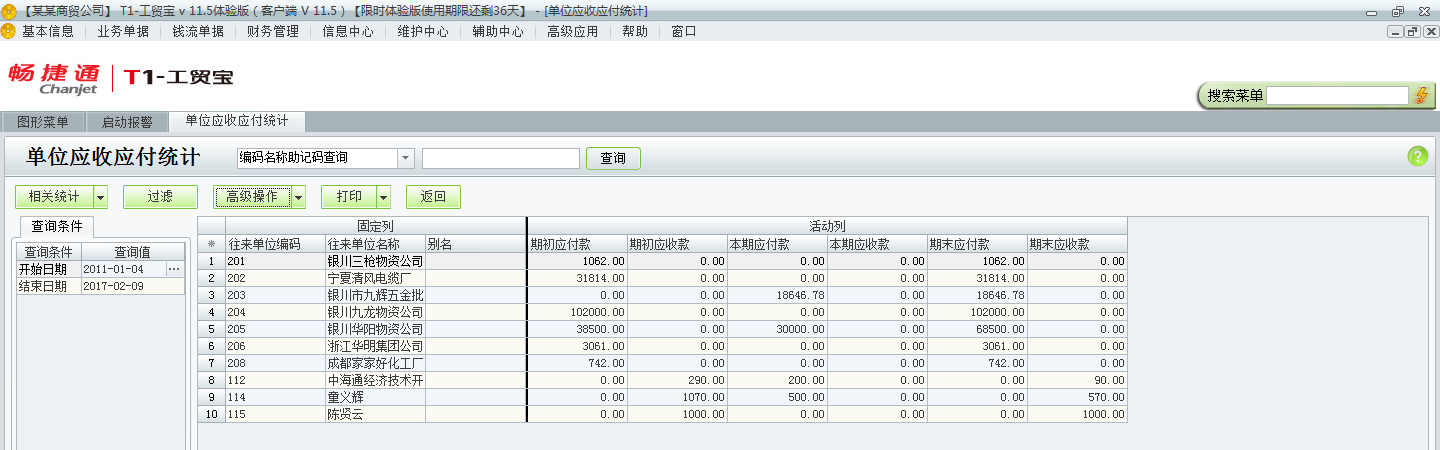
Task: Click the 查询 button
Action: [x=612, y=158]
